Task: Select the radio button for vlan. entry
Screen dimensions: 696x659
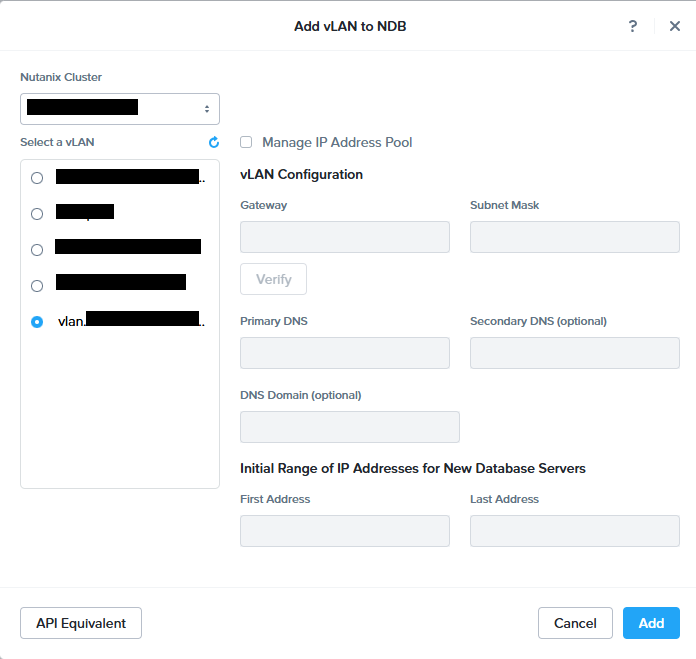Action: pos(37,322)
